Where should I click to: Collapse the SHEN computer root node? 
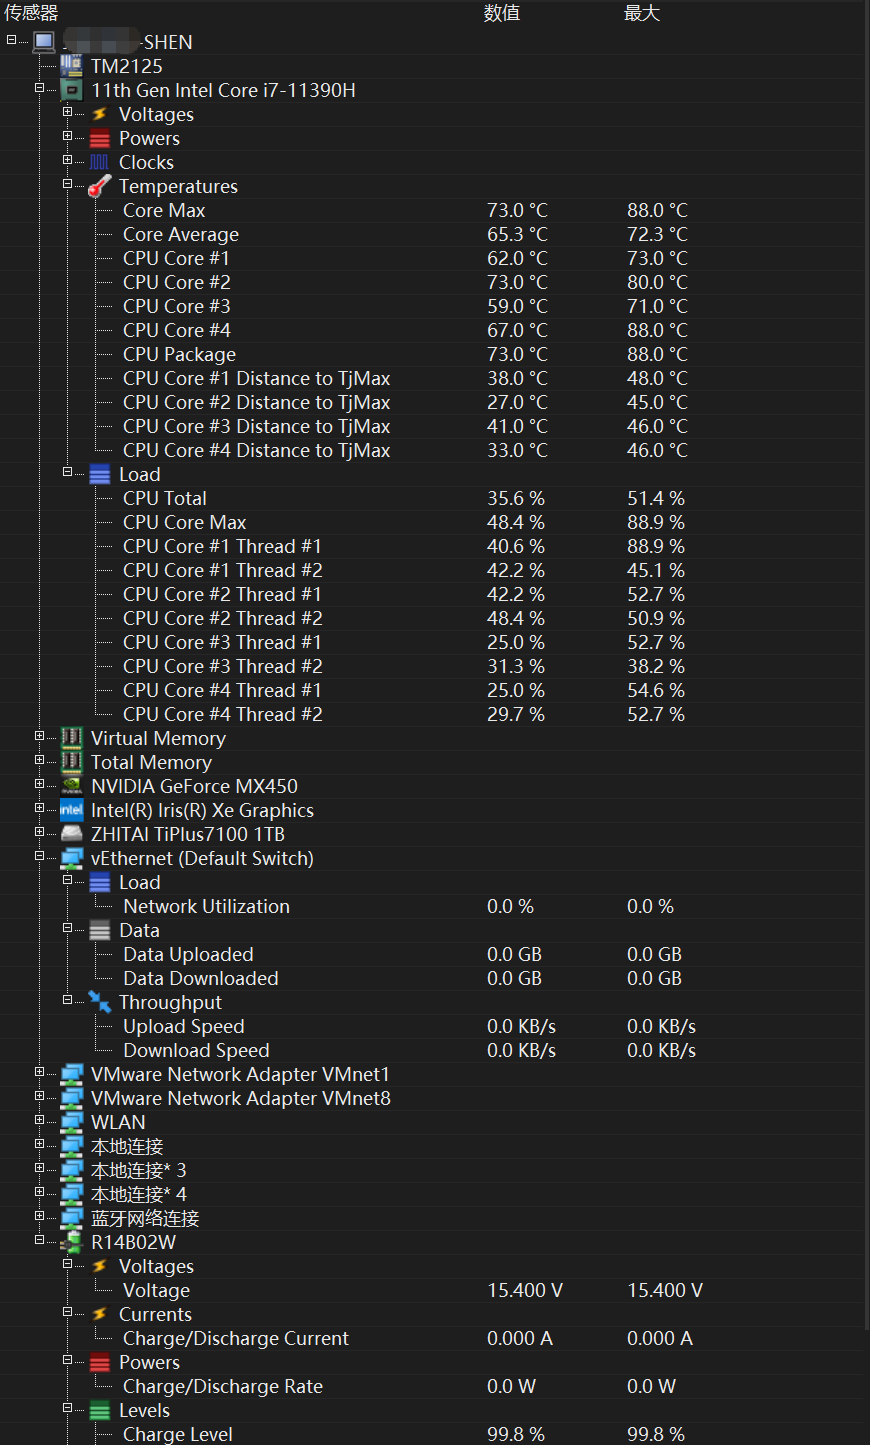(x=11, y=40)
